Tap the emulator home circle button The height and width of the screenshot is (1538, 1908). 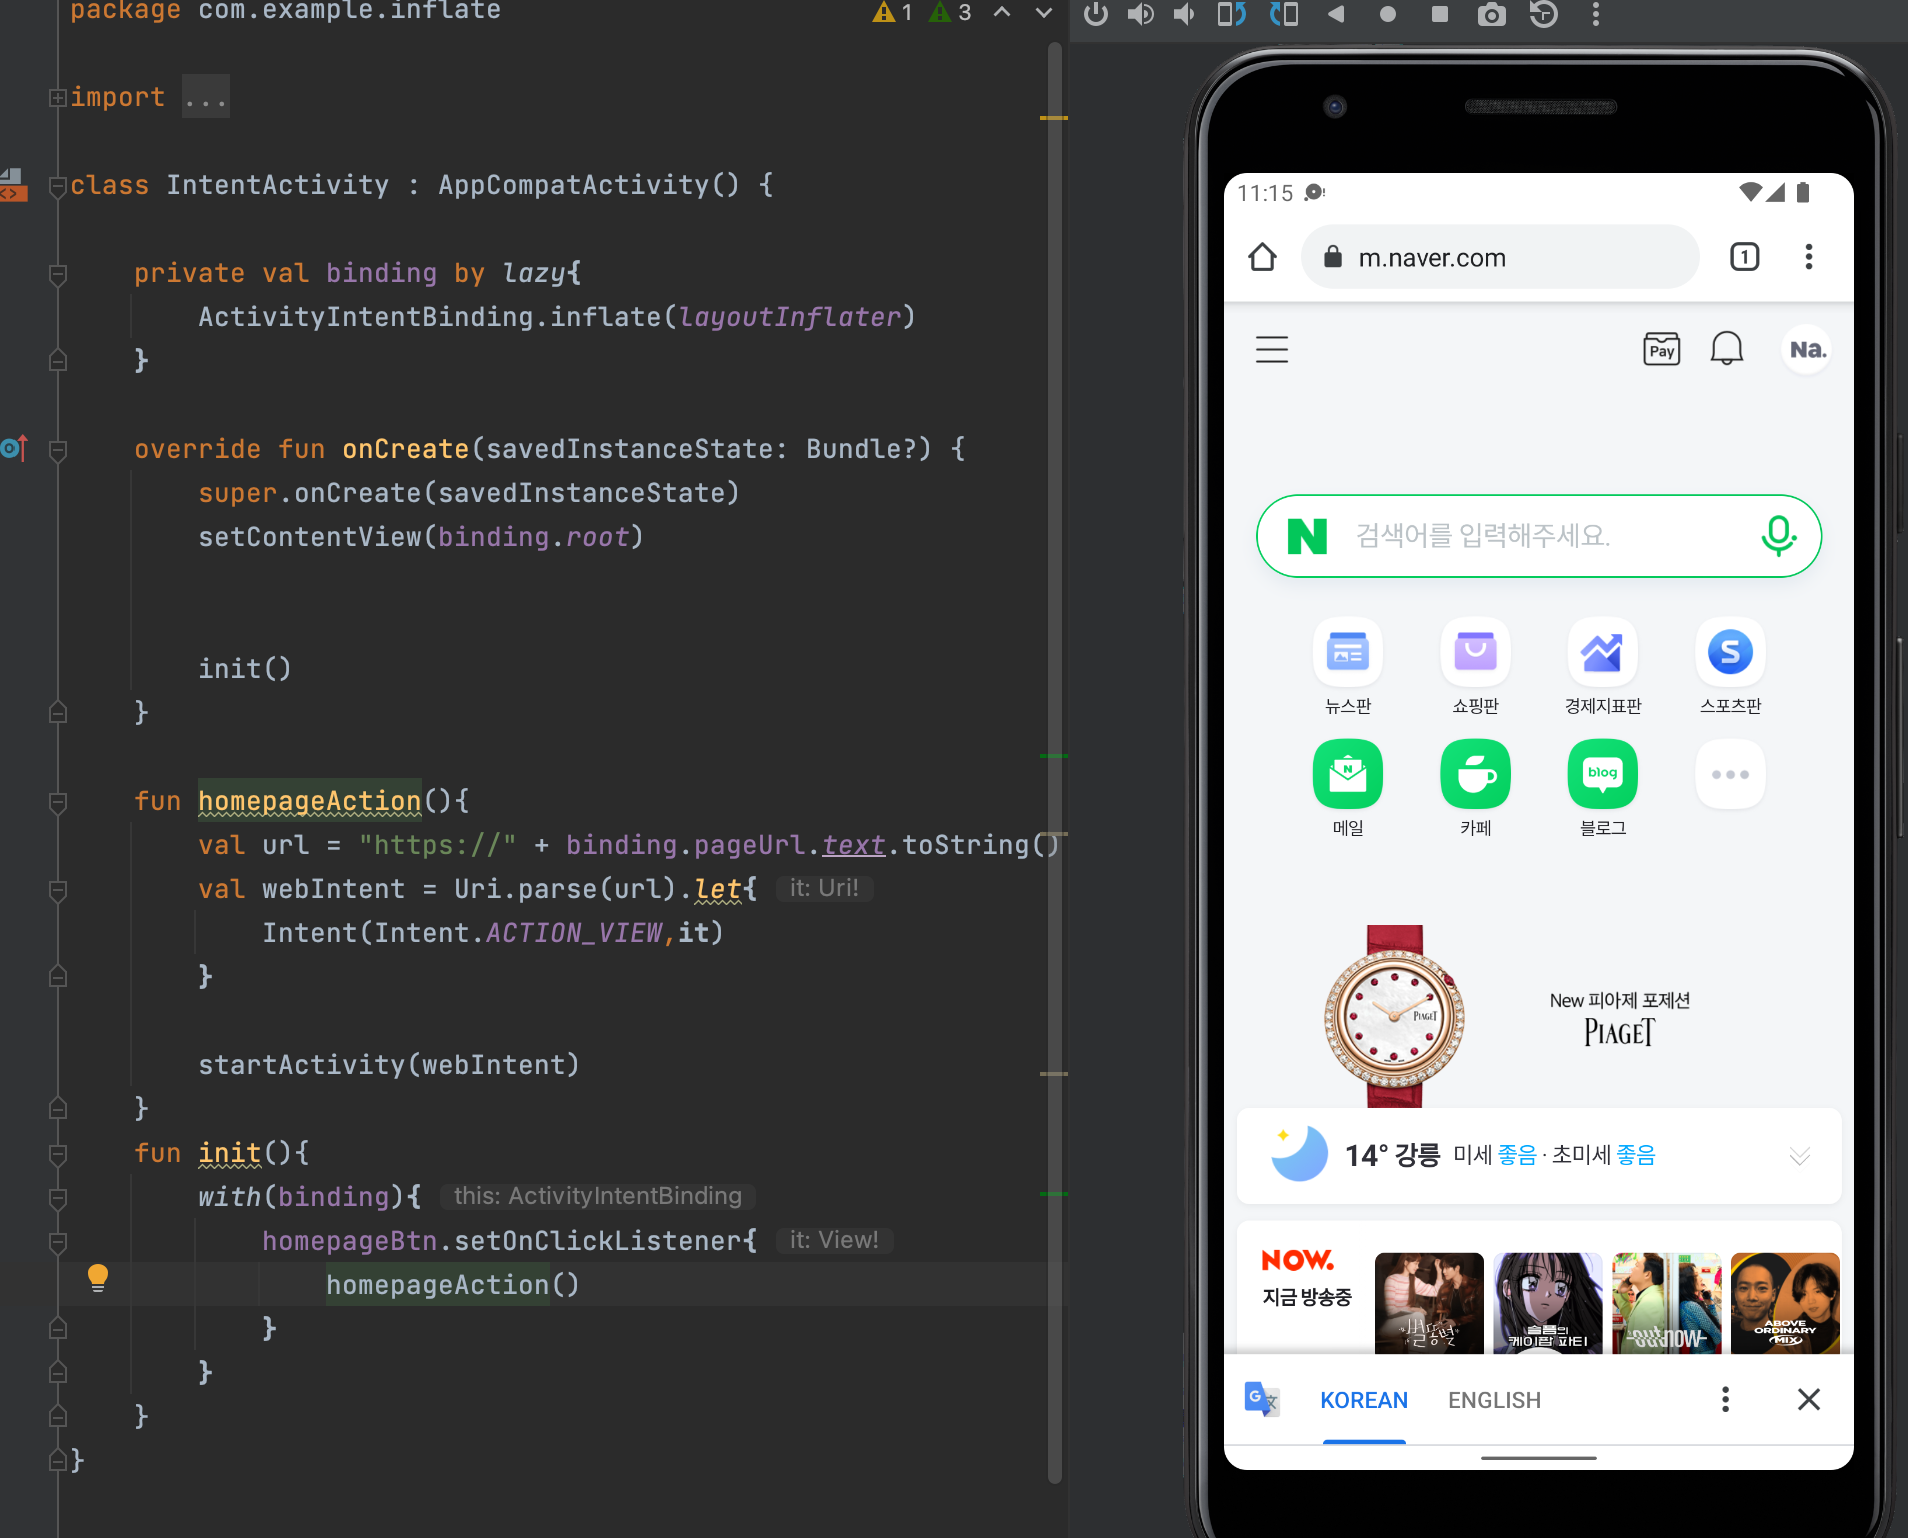(x=1388, y=14)
